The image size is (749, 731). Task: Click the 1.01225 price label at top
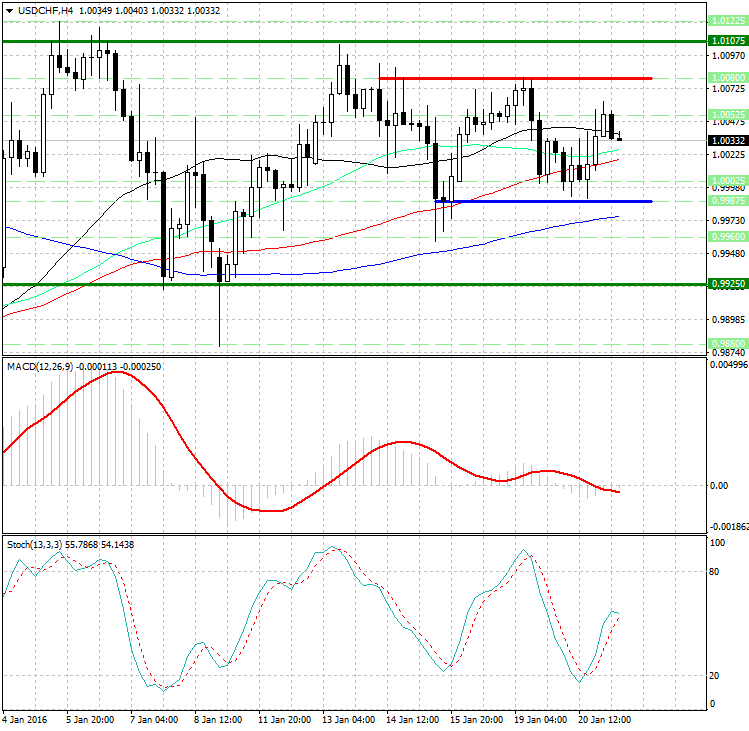(725, 20)
